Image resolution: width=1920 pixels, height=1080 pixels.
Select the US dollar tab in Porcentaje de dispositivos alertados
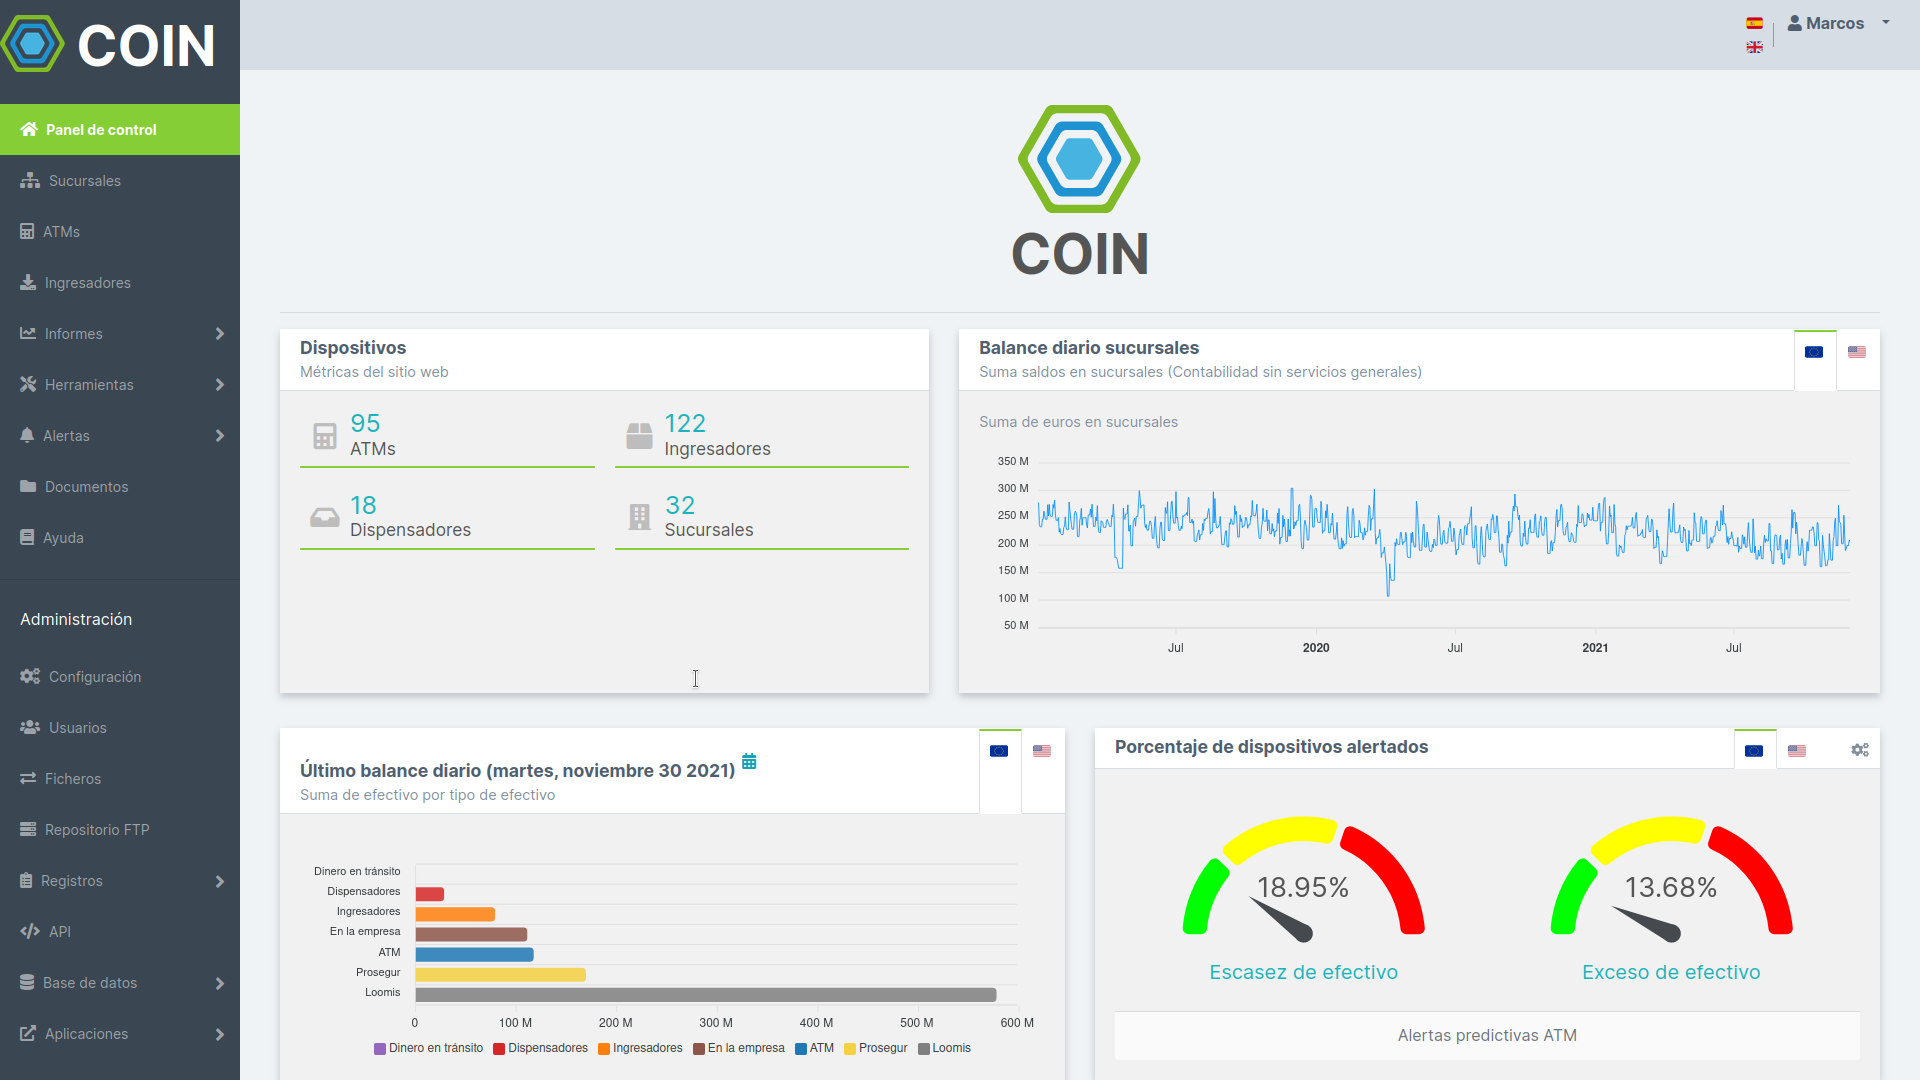[x=1797, y=751]
